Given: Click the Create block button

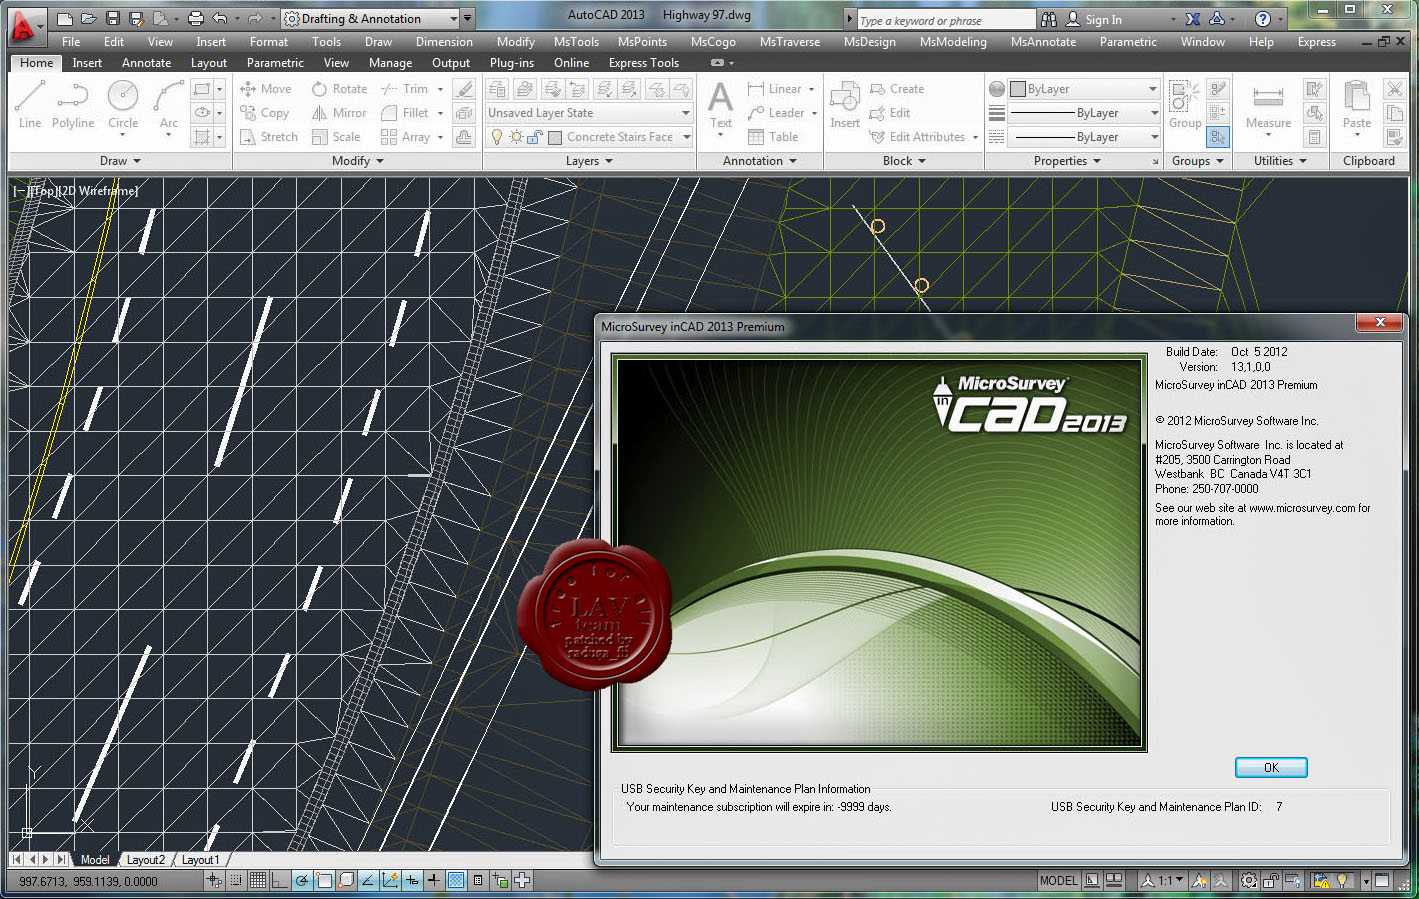Looking at the screenshot, I should 897,89.
